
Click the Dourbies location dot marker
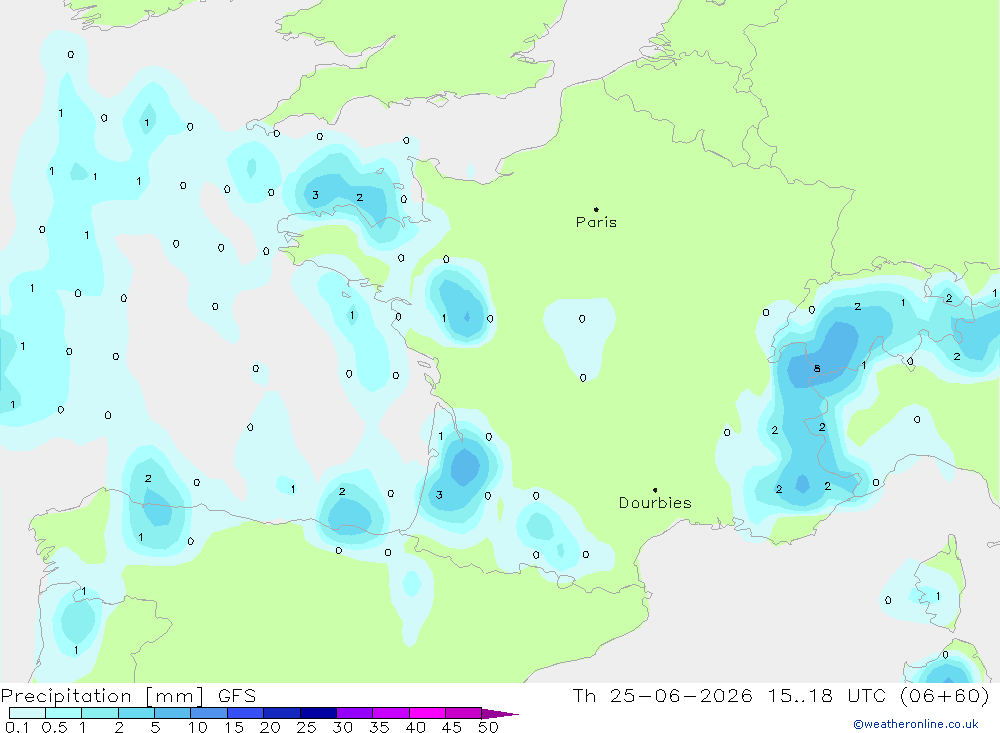tap(655, 490)
